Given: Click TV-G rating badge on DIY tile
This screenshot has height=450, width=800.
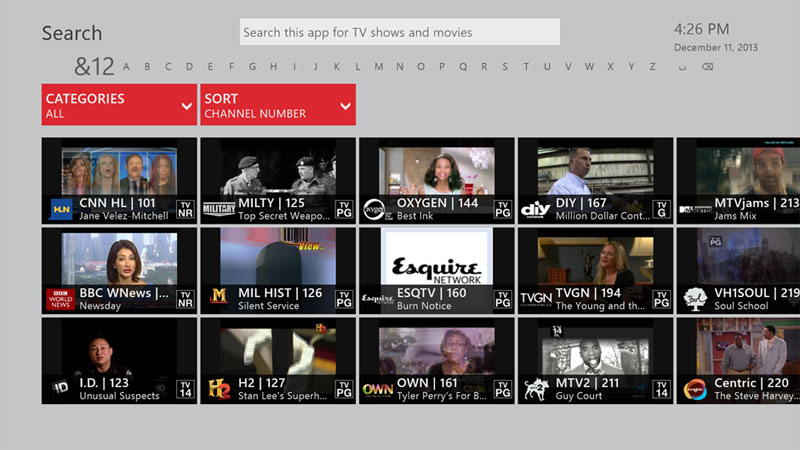Looking at the screenshot, I should point(661,209).
